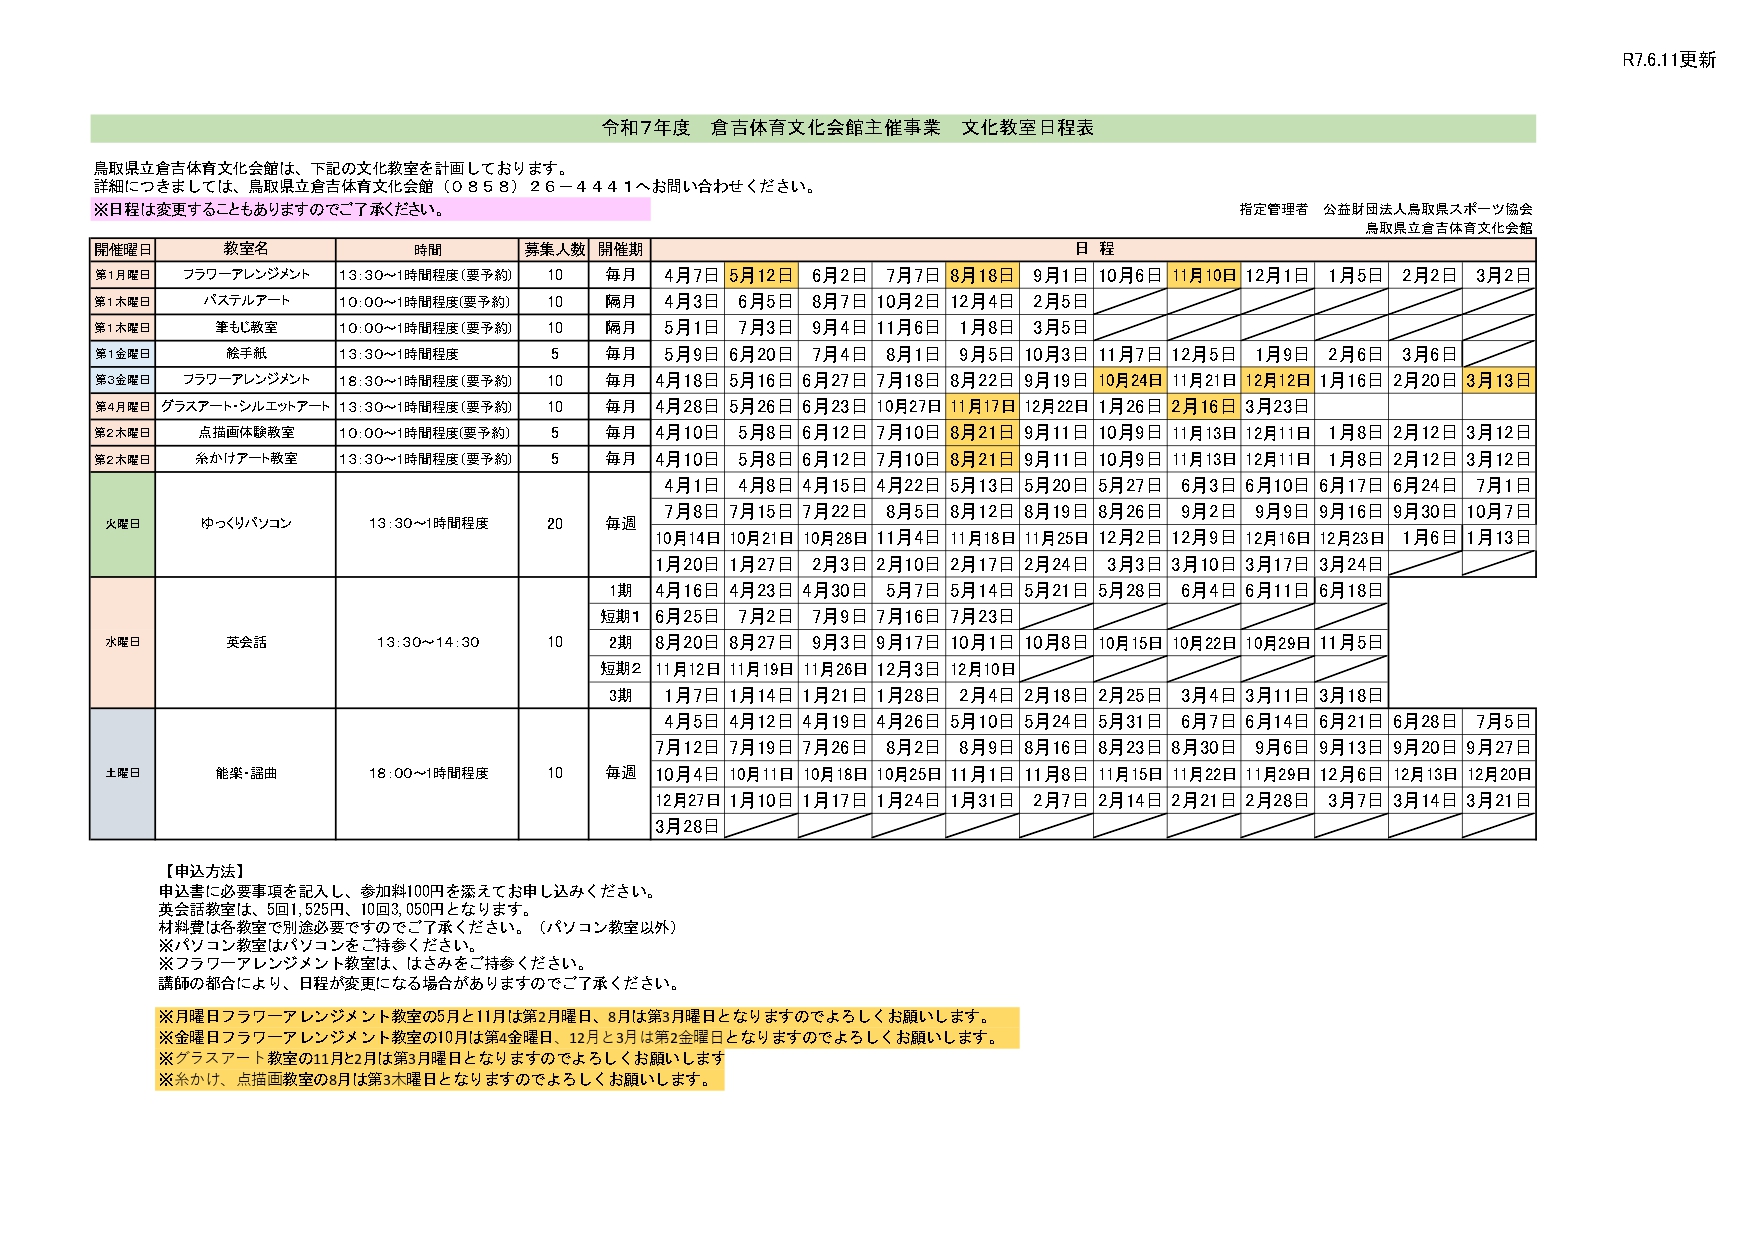
Task: Click the 英会話 class name cell
Action: pyautogui.click(x=246, y=642)
